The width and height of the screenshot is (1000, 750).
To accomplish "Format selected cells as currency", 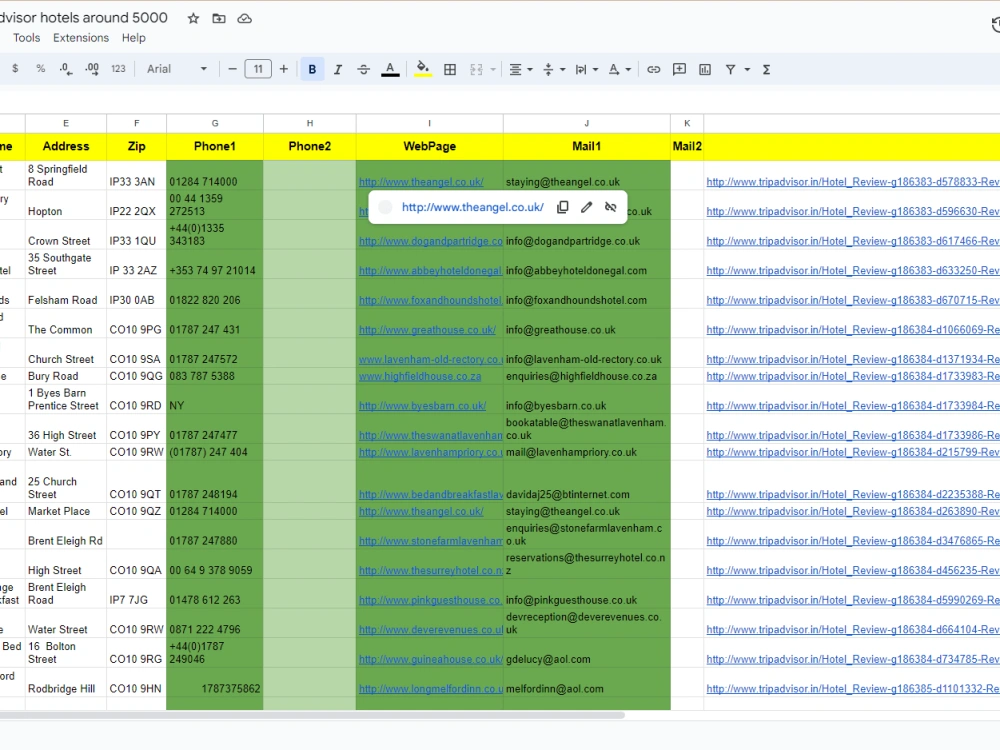I will pyautogui.click(x=15, y=68).
